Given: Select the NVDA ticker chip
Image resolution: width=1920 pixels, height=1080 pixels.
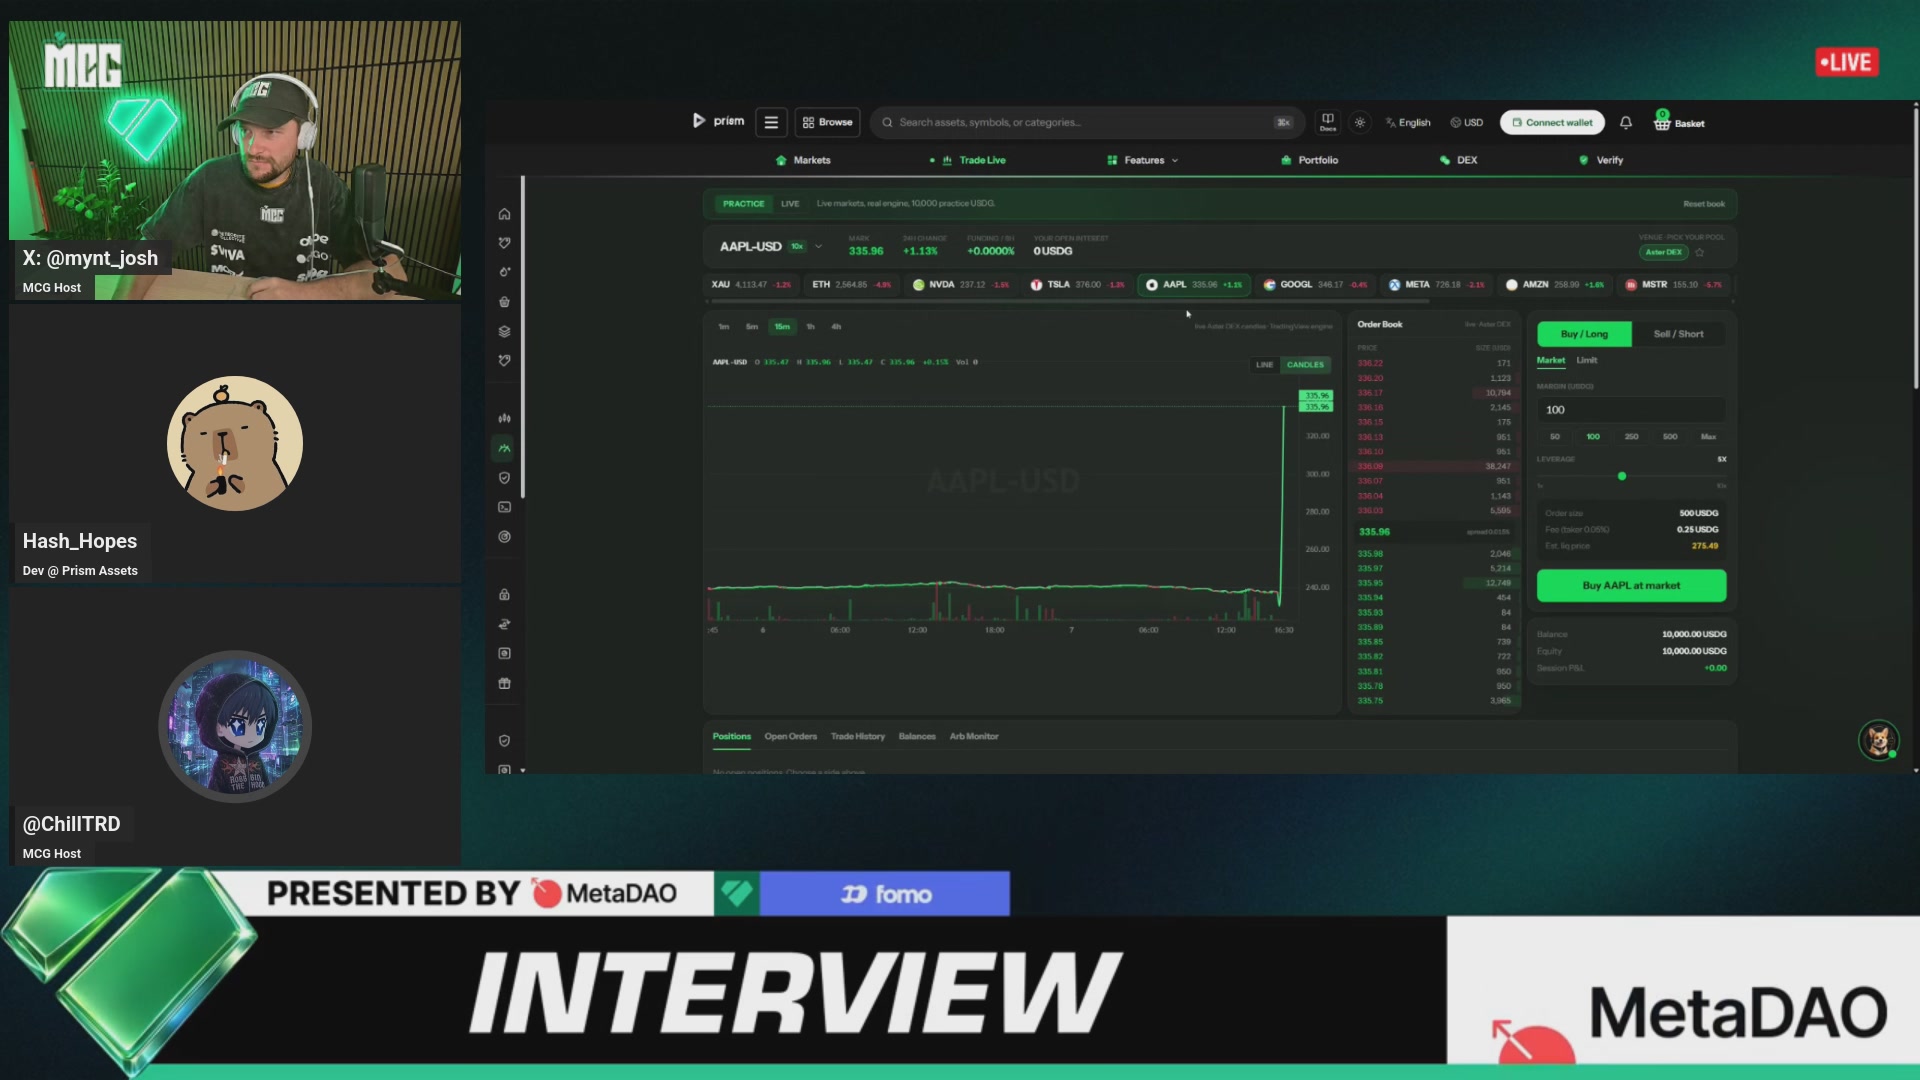Looking at the screenshot, I should point(960,285).
